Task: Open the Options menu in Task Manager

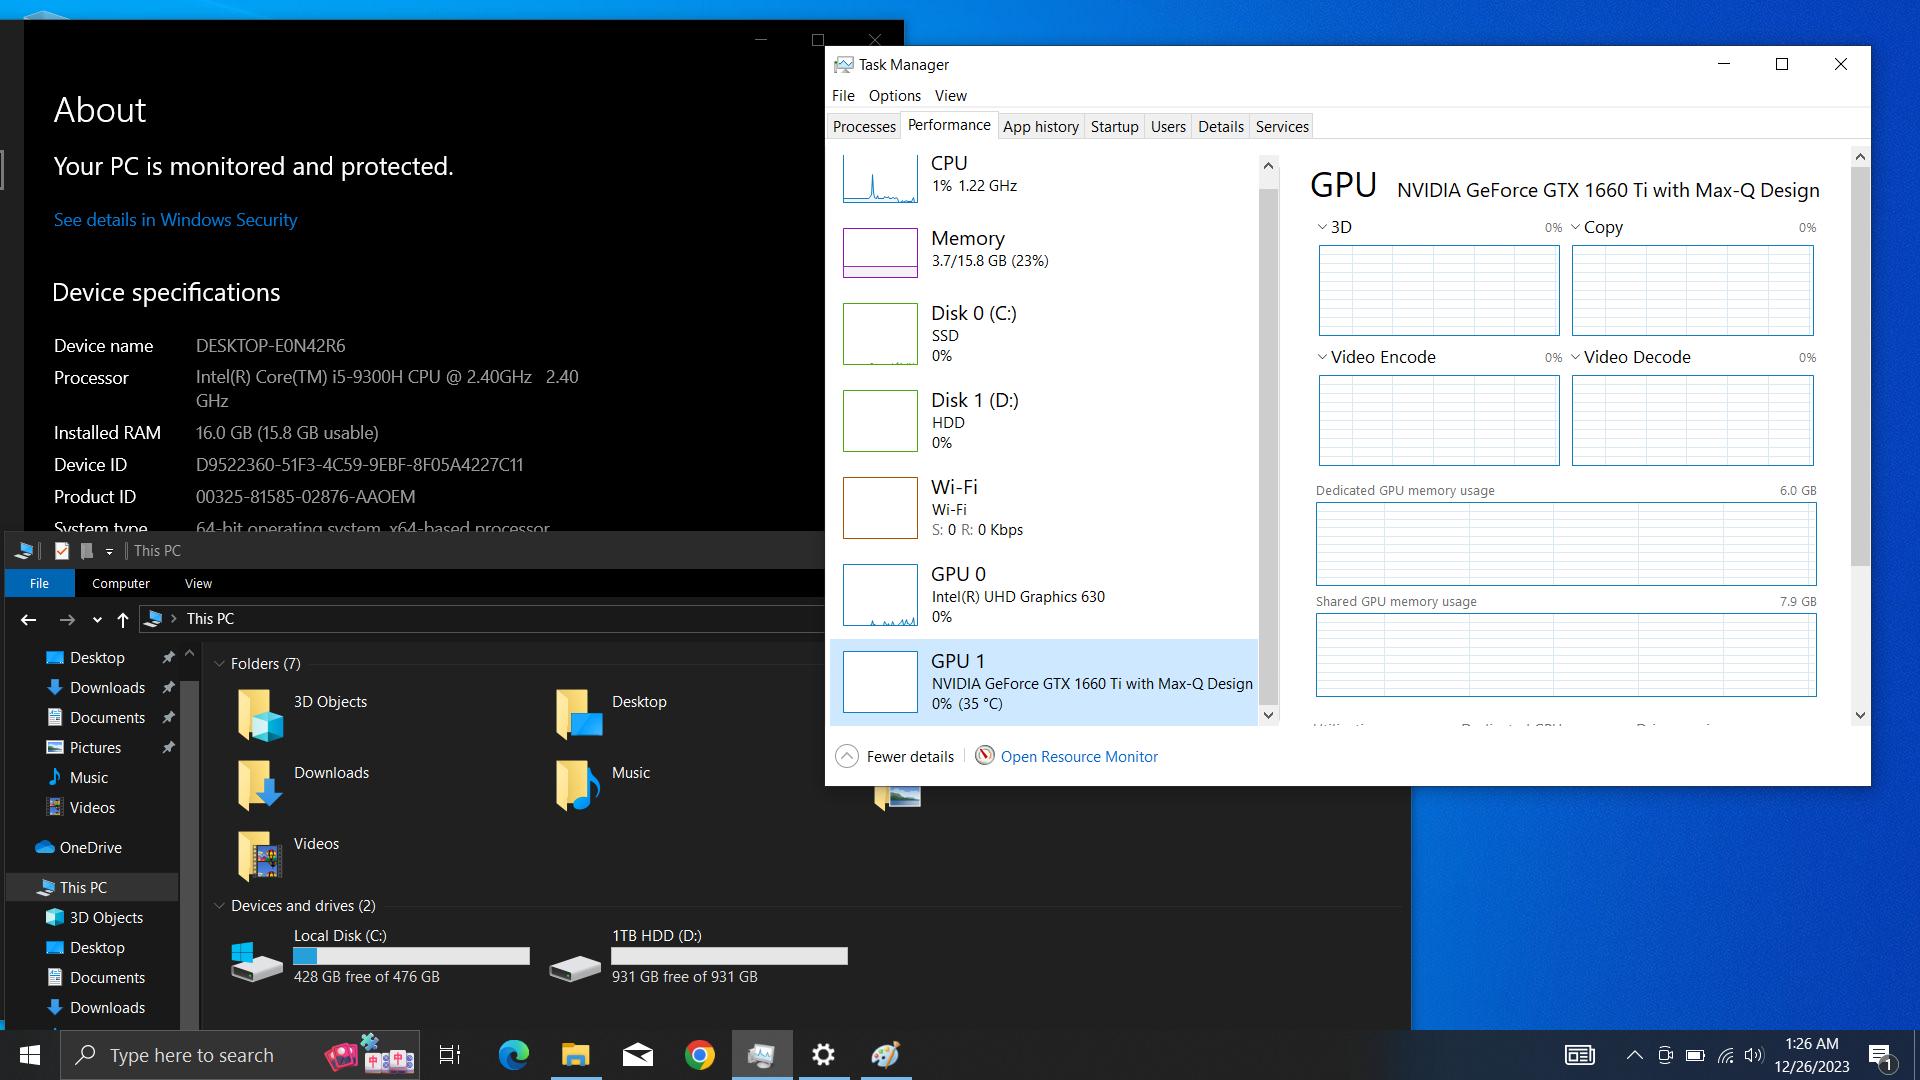Action: (x=894, y=96)
